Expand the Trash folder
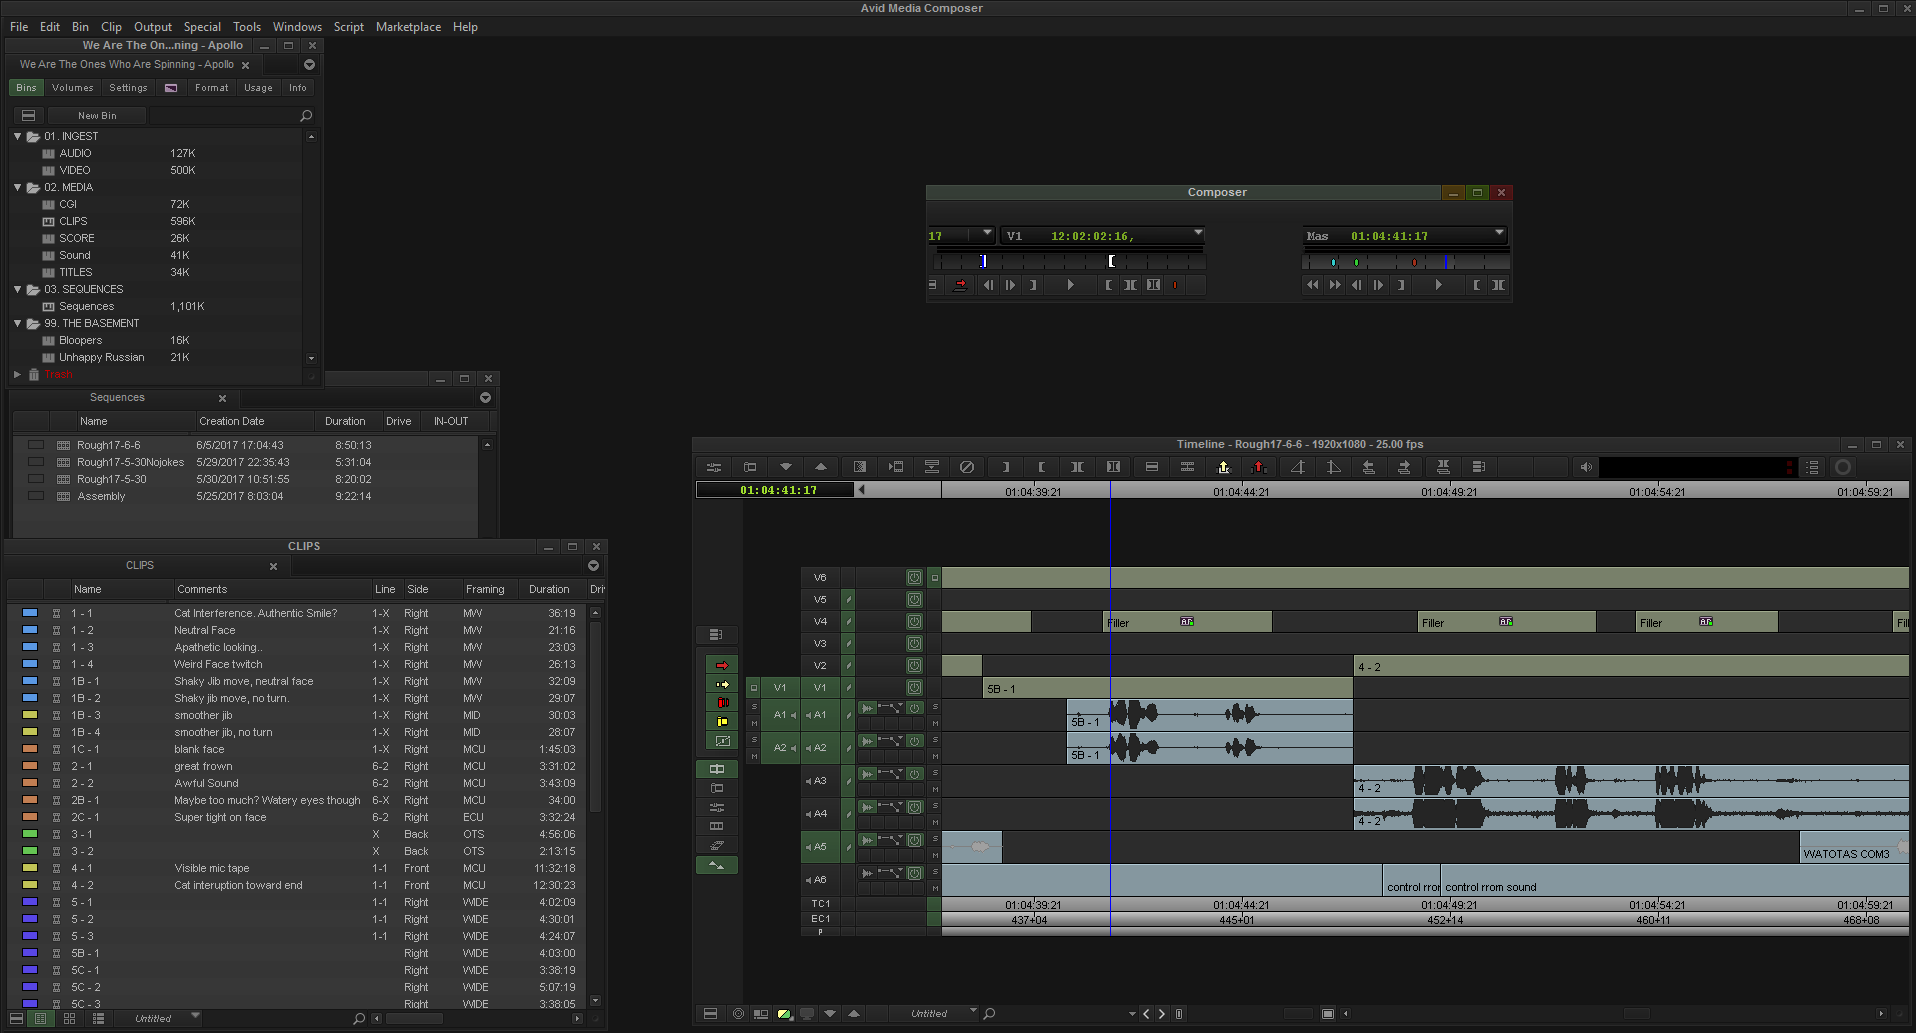 17,374
